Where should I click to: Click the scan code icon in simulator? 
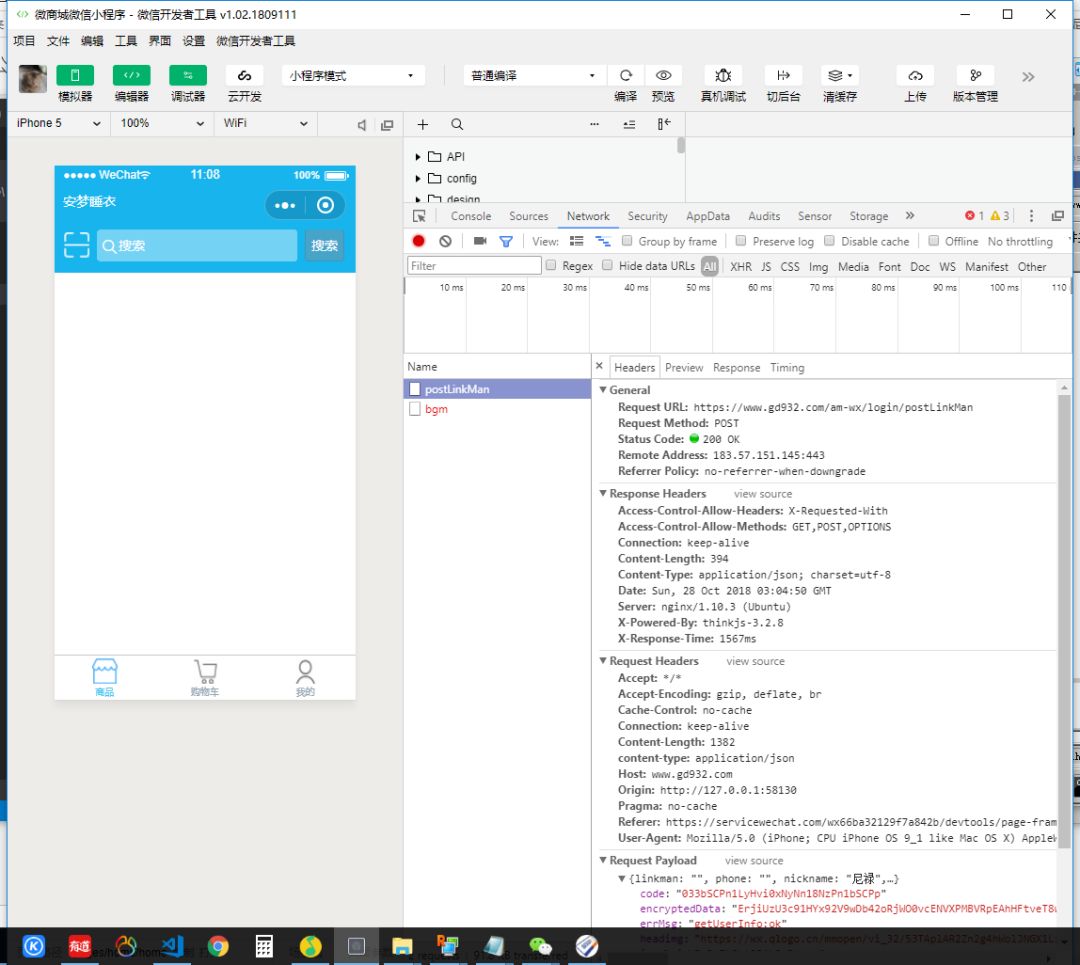point(76,245)
